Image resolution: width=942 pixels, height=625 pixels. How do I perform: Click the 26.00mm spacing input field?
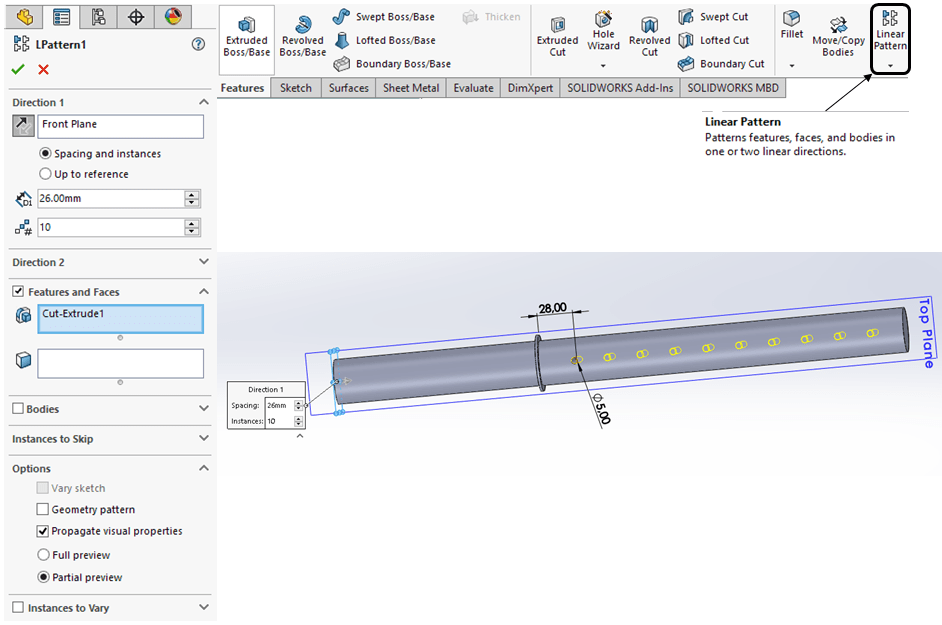(110, 199)
